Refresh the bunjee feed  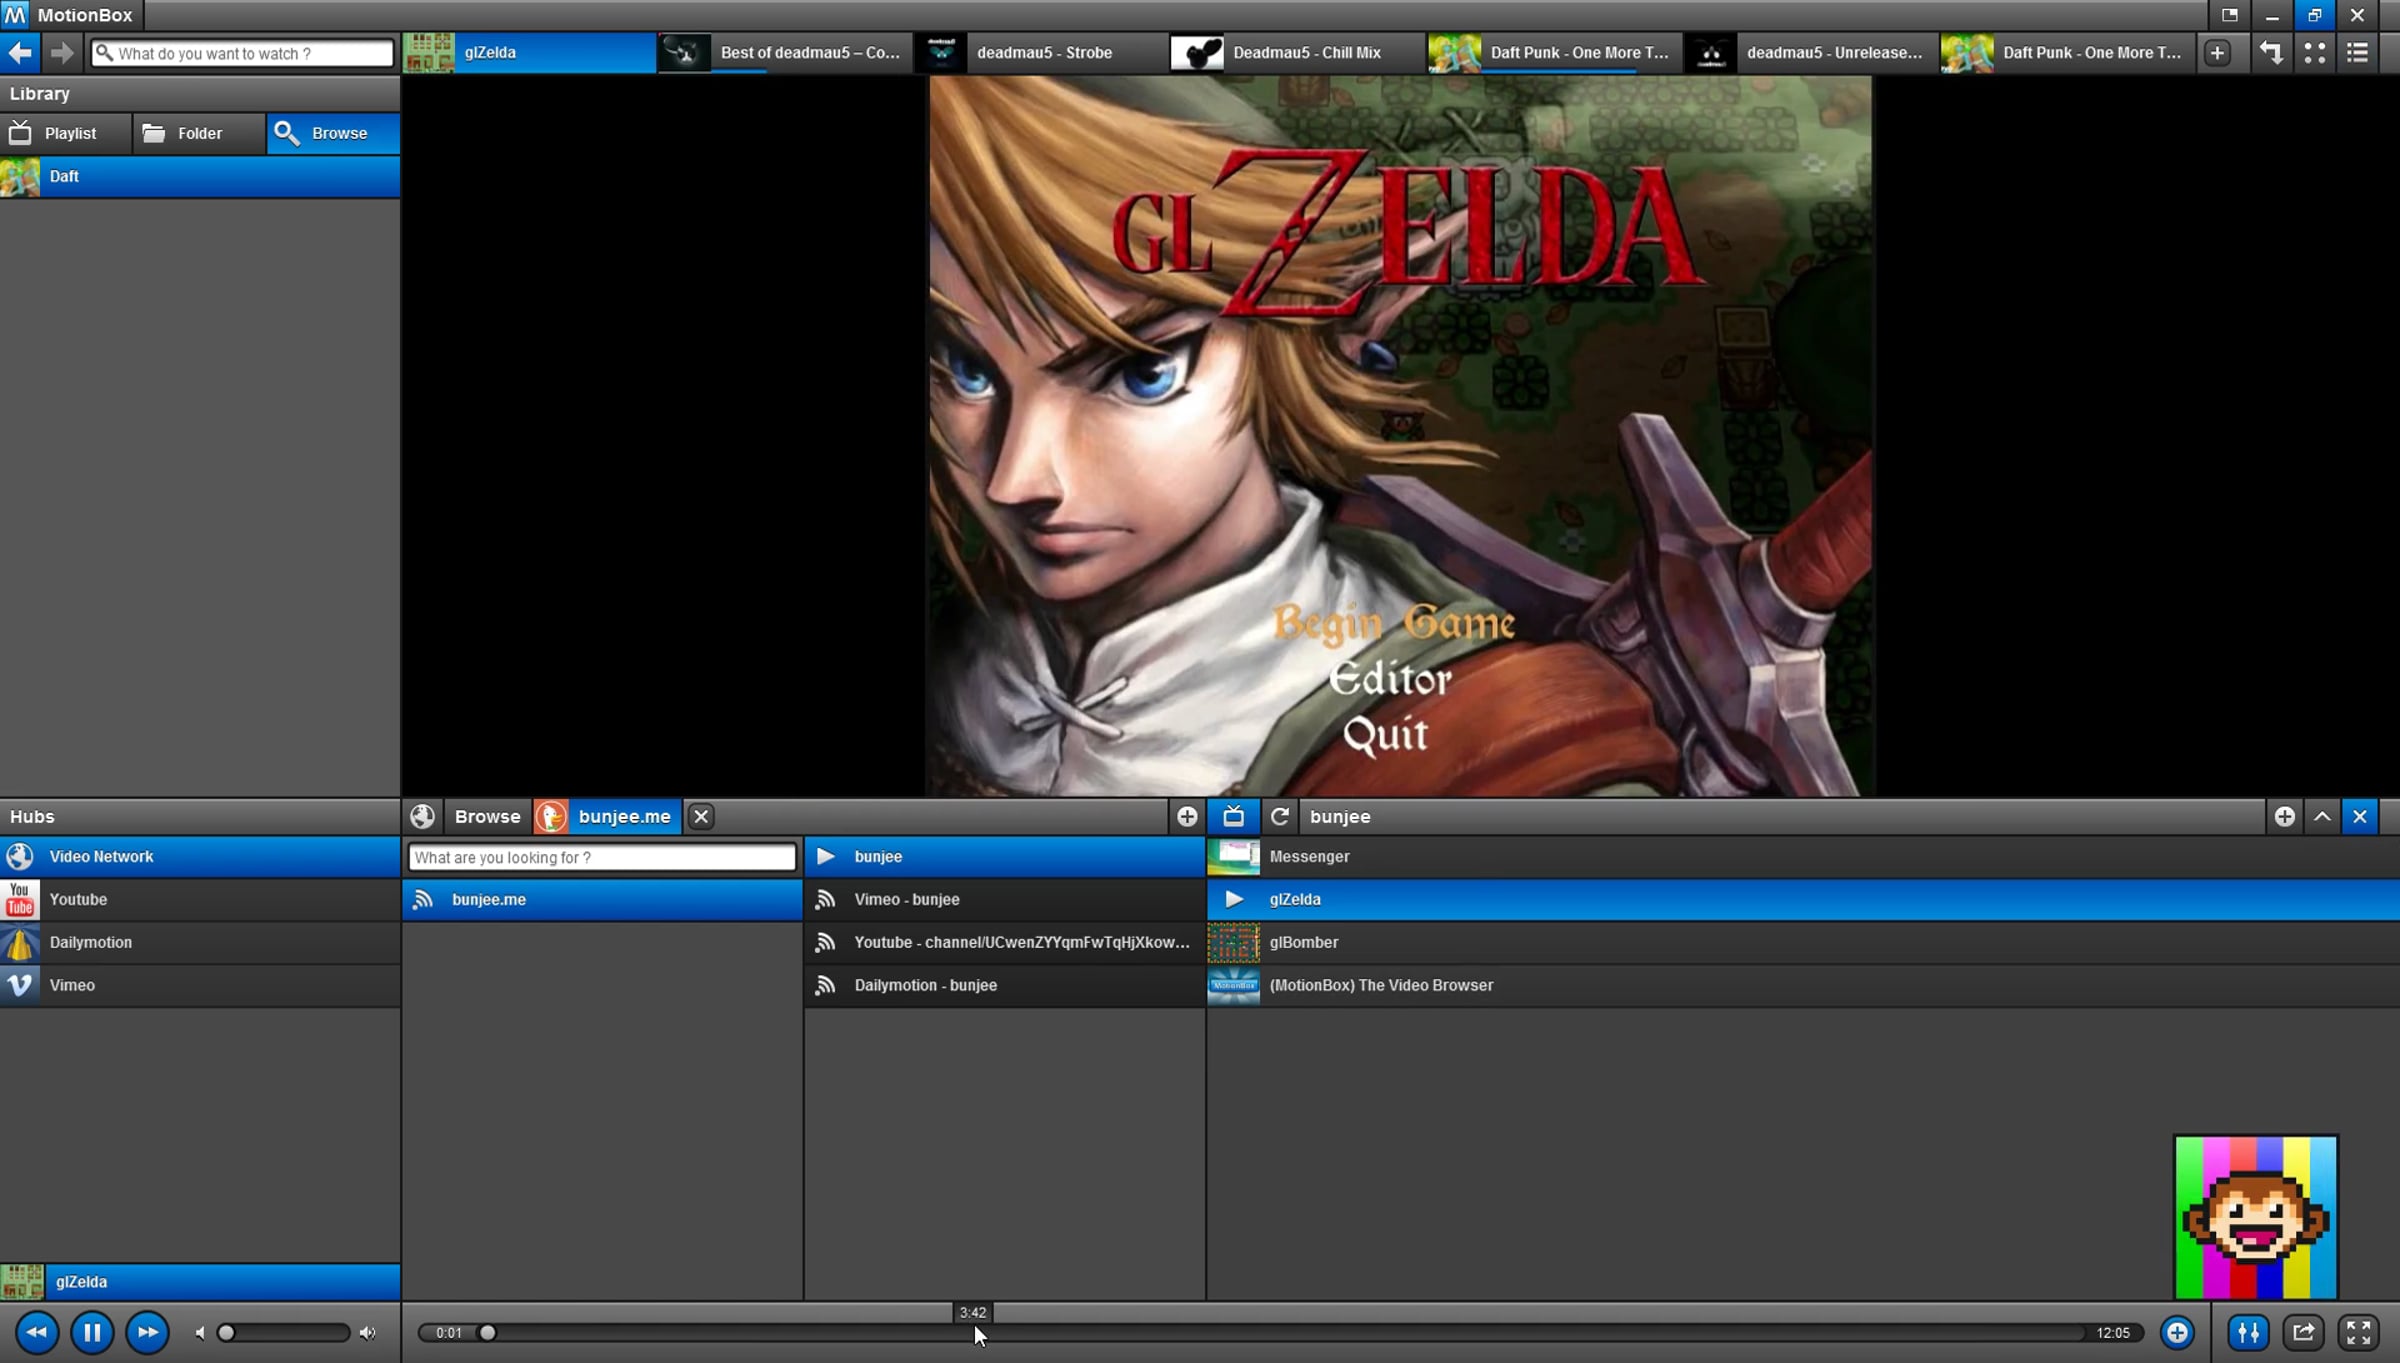pos(1279,816)
